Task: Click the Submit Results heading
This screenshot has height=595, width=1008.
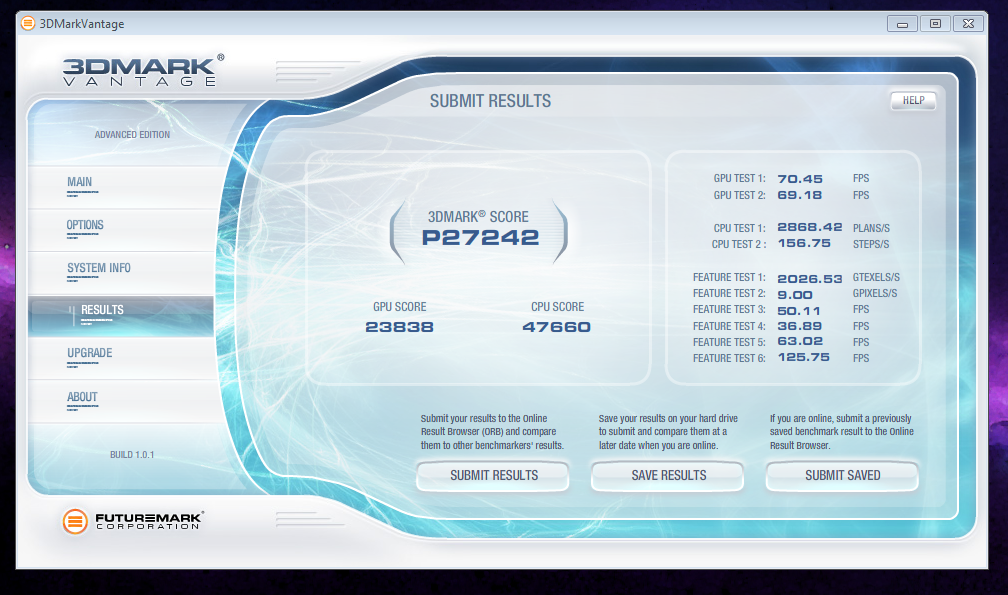Action: (x=490, y=101)
